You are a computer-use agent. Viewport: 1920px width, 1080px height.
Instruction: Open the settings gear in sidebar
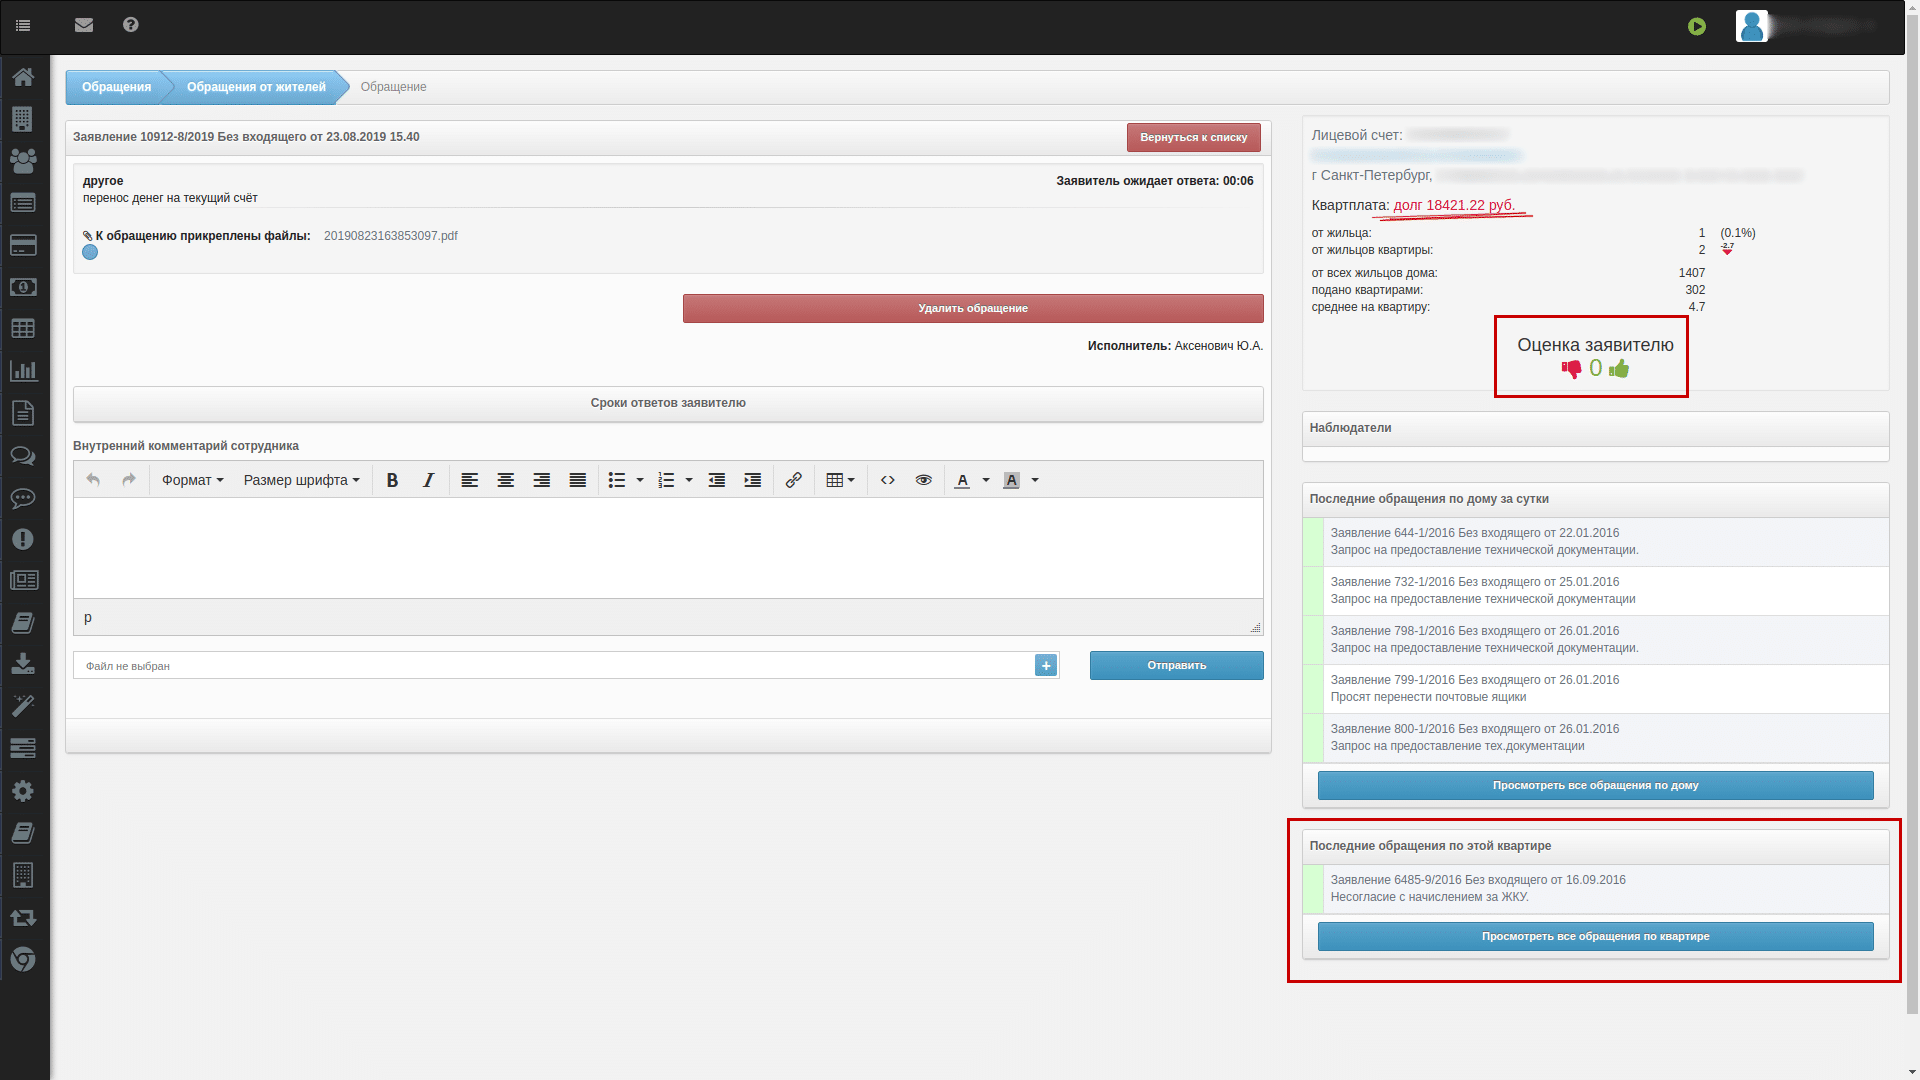pyautogui.click(x=23, y=791)
